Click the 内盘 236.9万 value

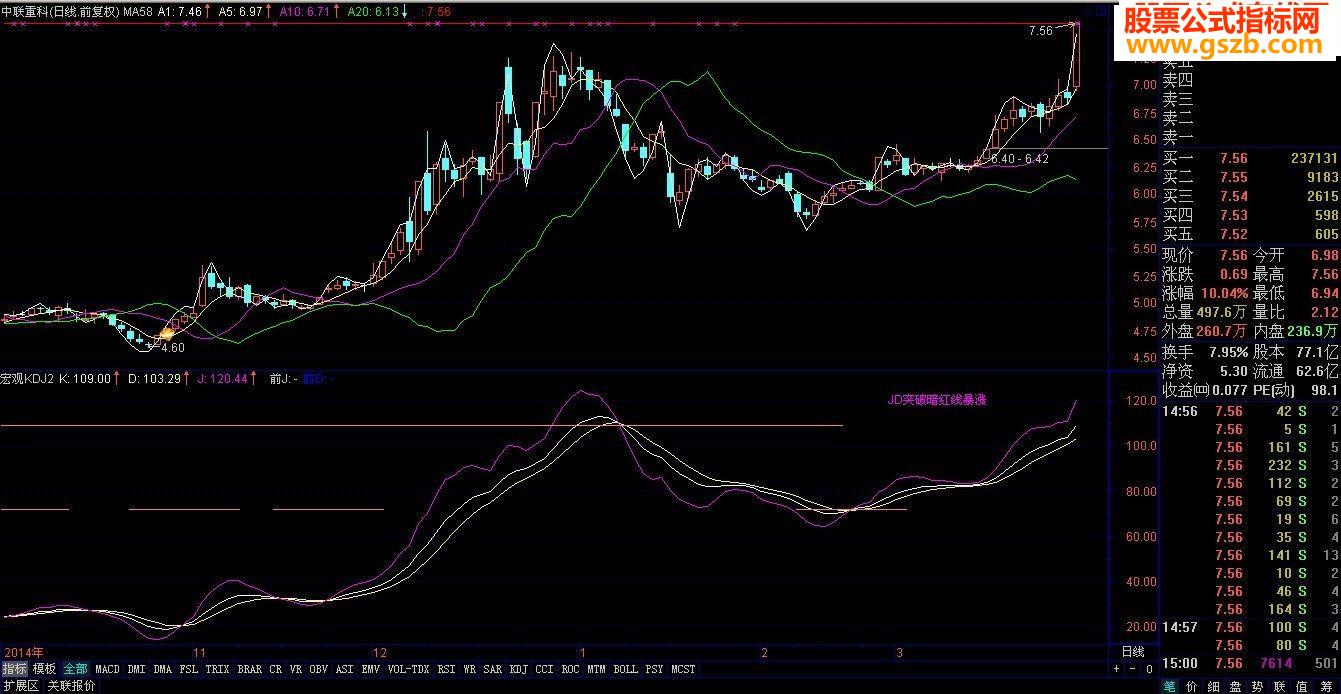1313,331
